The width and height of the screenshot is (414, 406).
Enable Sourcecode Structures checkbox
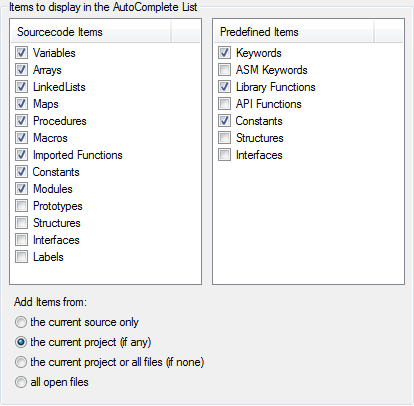(22, 223)
